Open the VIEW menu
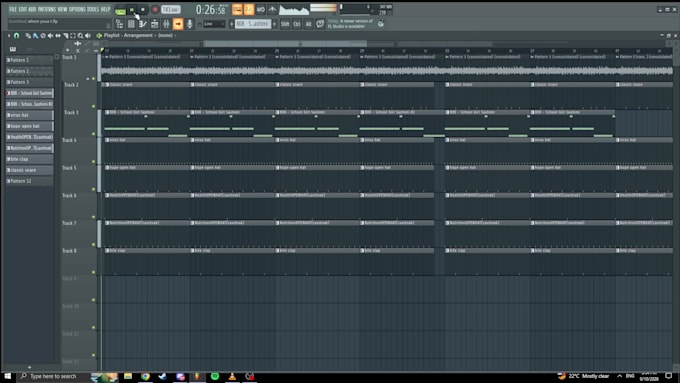Image resolution: width=680 pixels, height=383 pixels. pos(62,9)
